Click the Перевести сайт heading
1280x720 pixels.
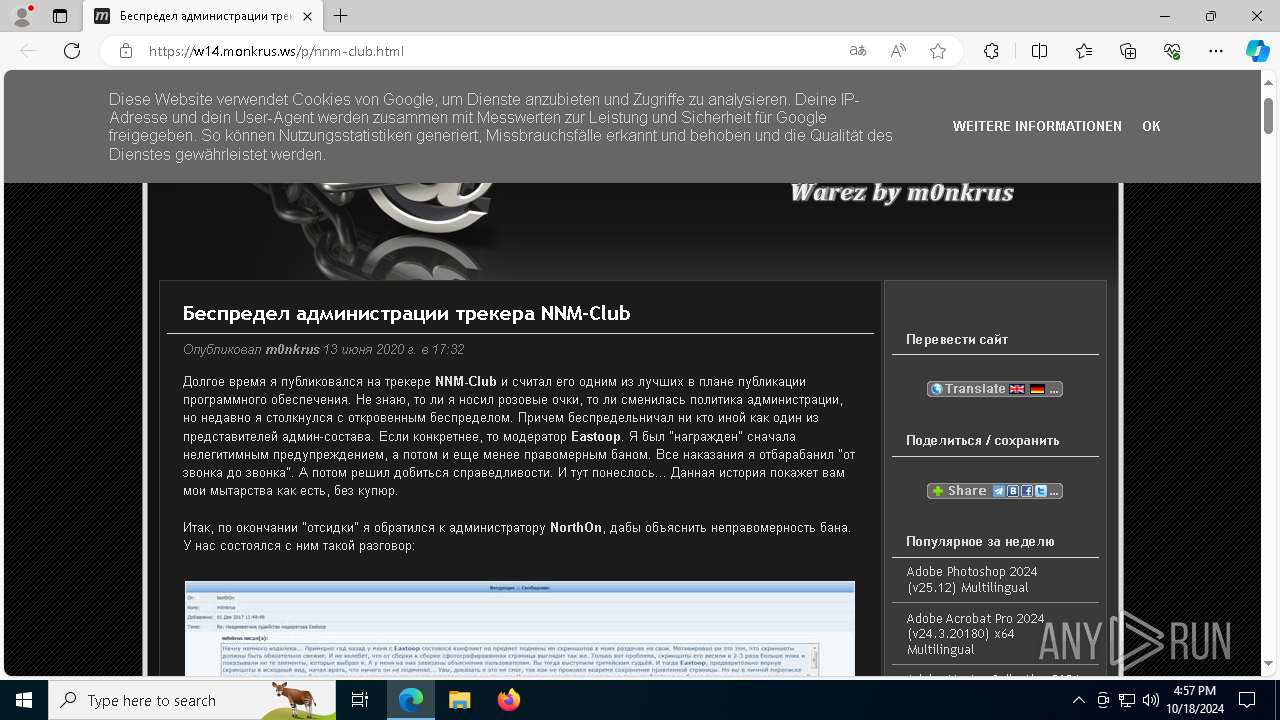(x=957, y=340)
